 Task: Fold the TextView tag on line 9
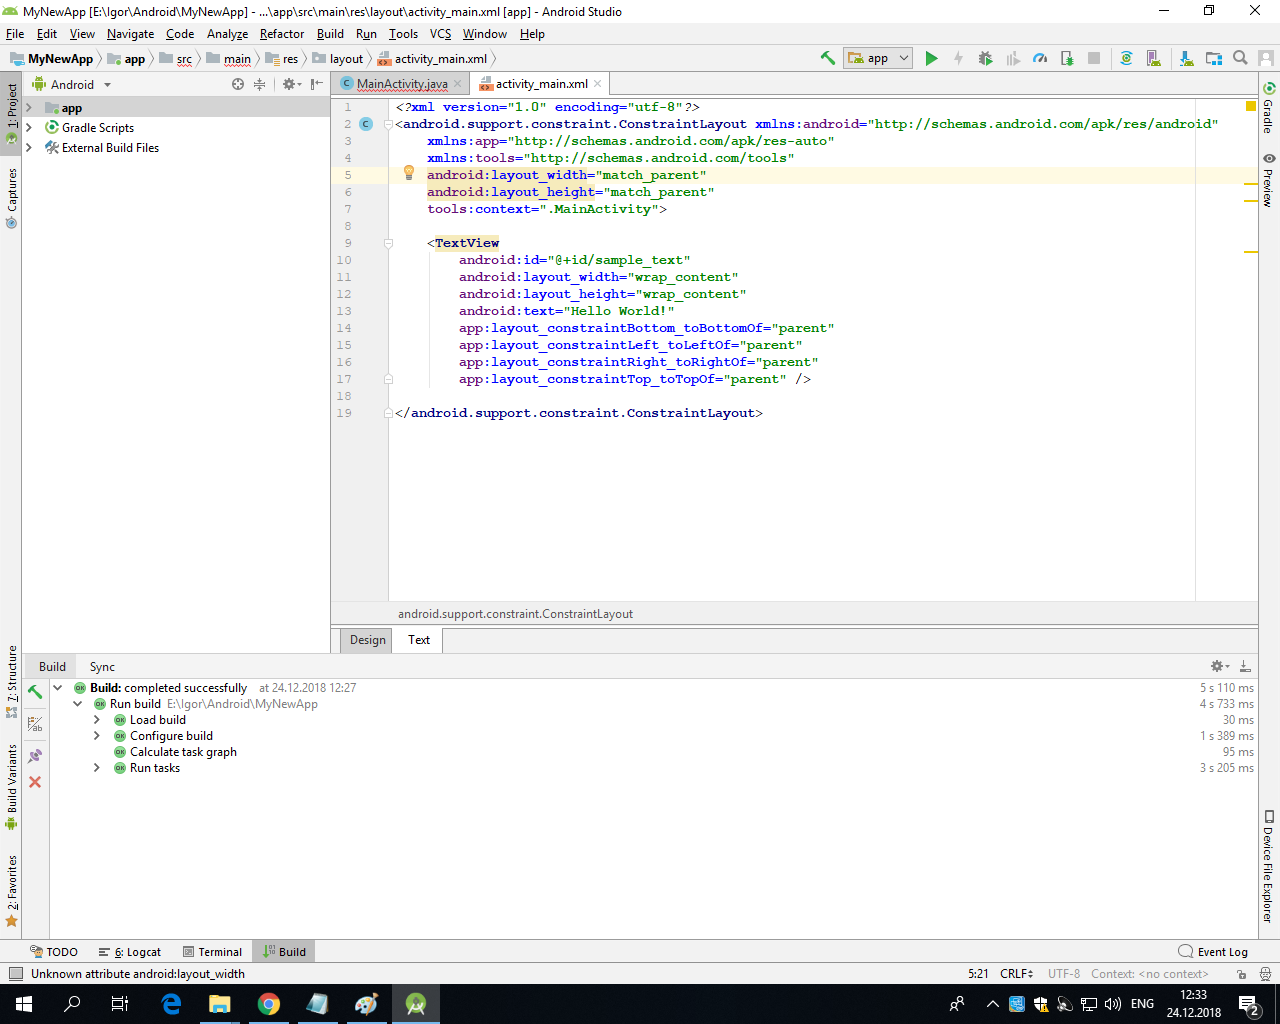point(388,243)
